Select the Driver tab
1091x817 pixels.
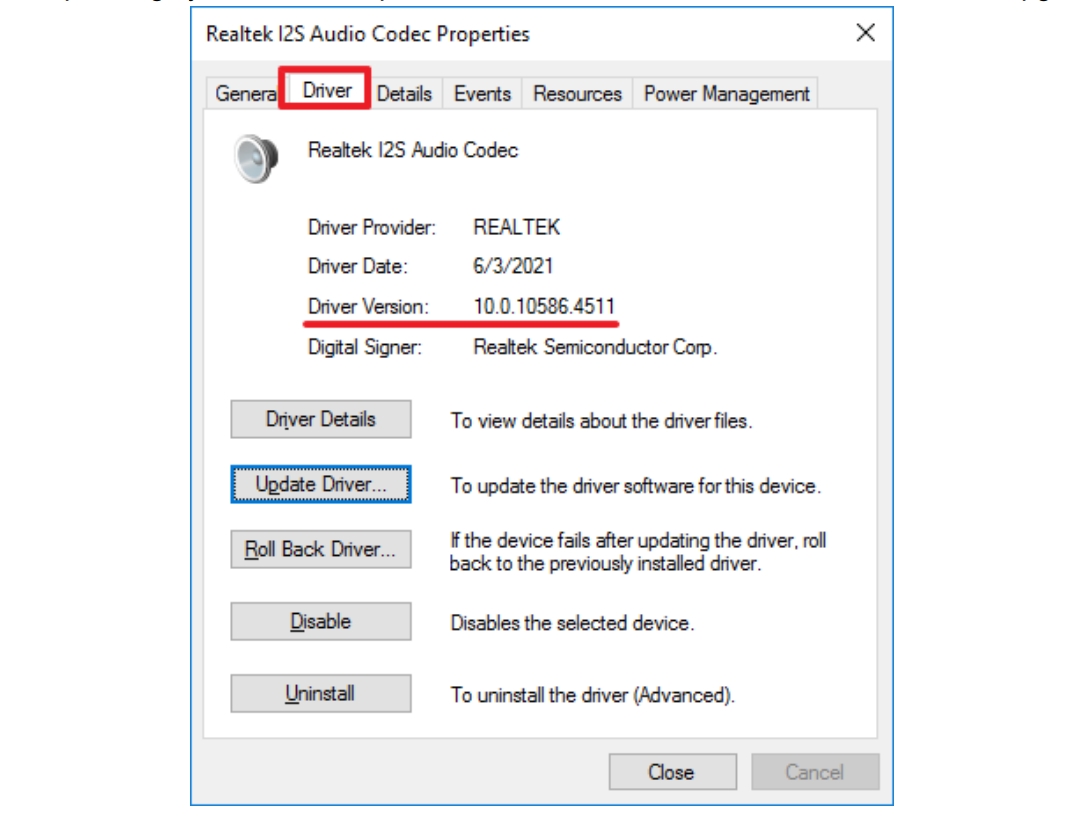click(x=326, y=91)
